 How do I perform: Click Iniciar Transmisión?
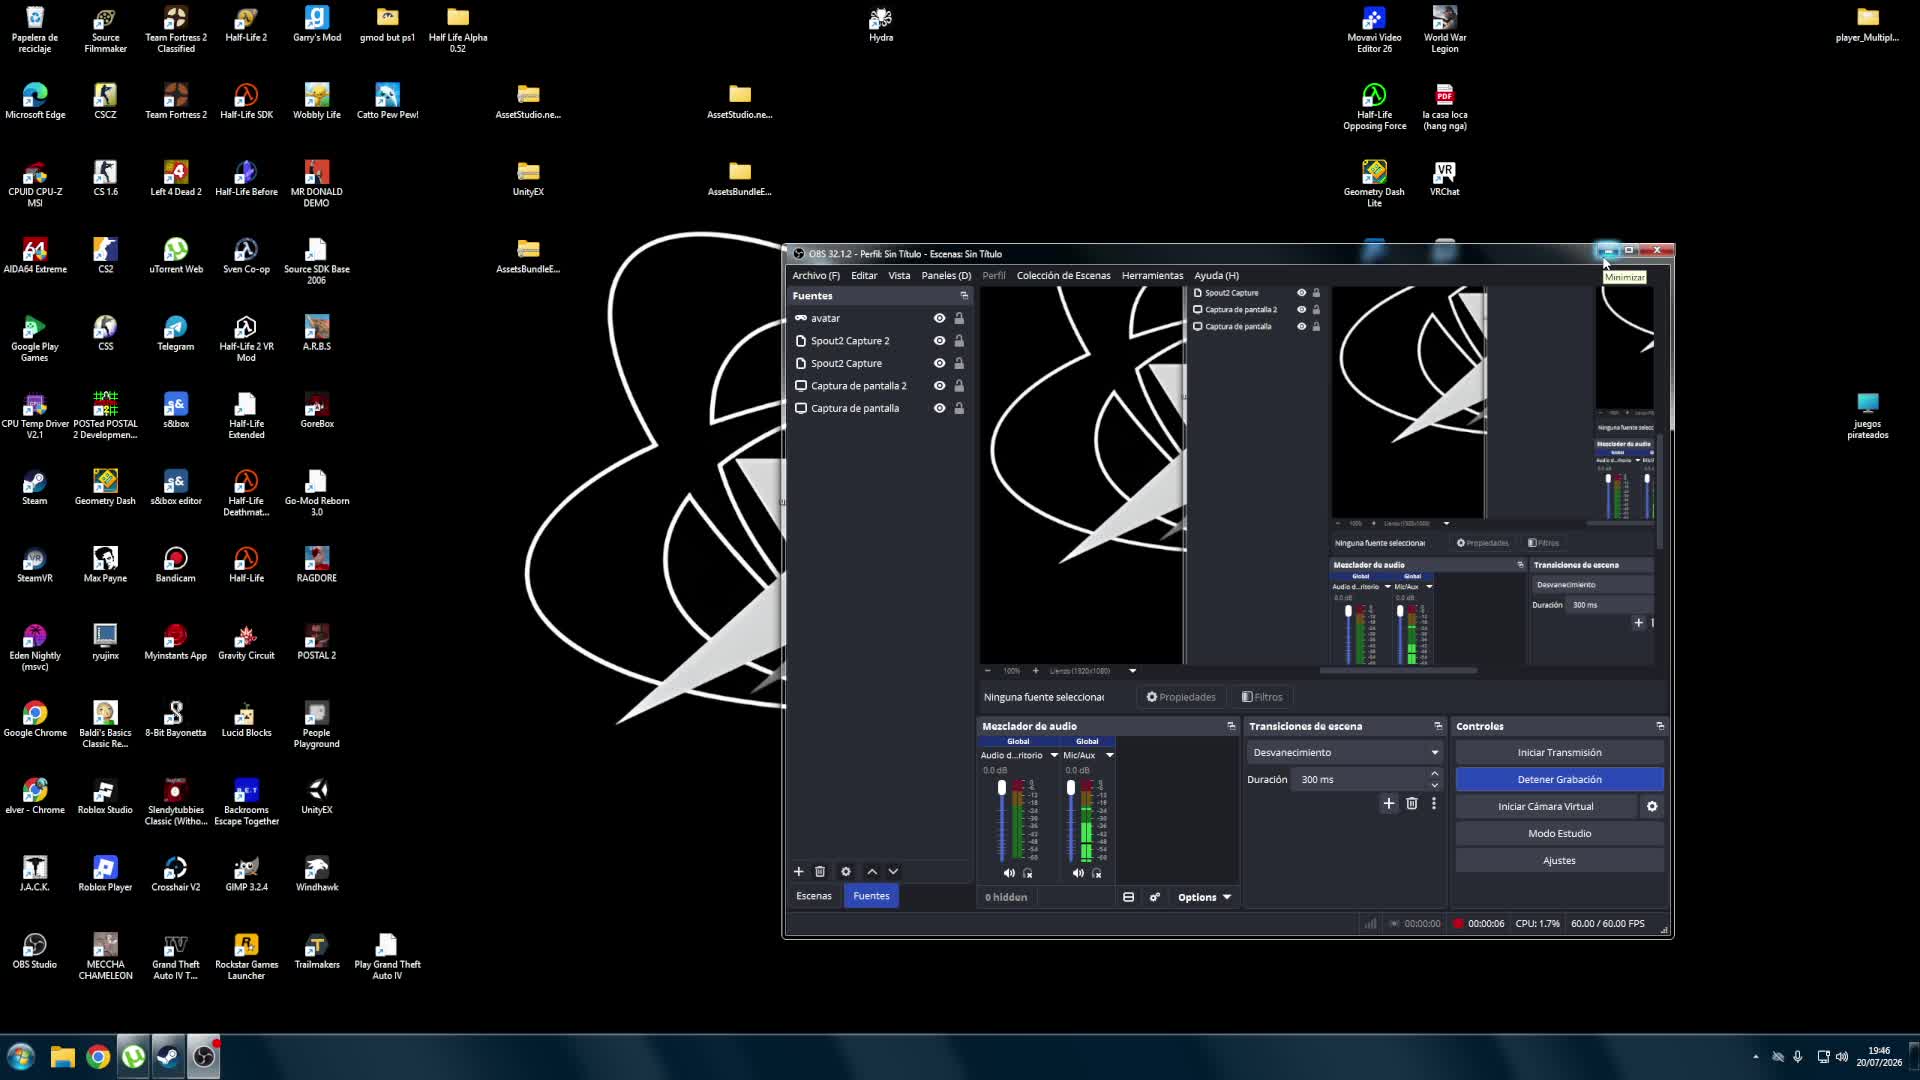tap(1559, 752)
